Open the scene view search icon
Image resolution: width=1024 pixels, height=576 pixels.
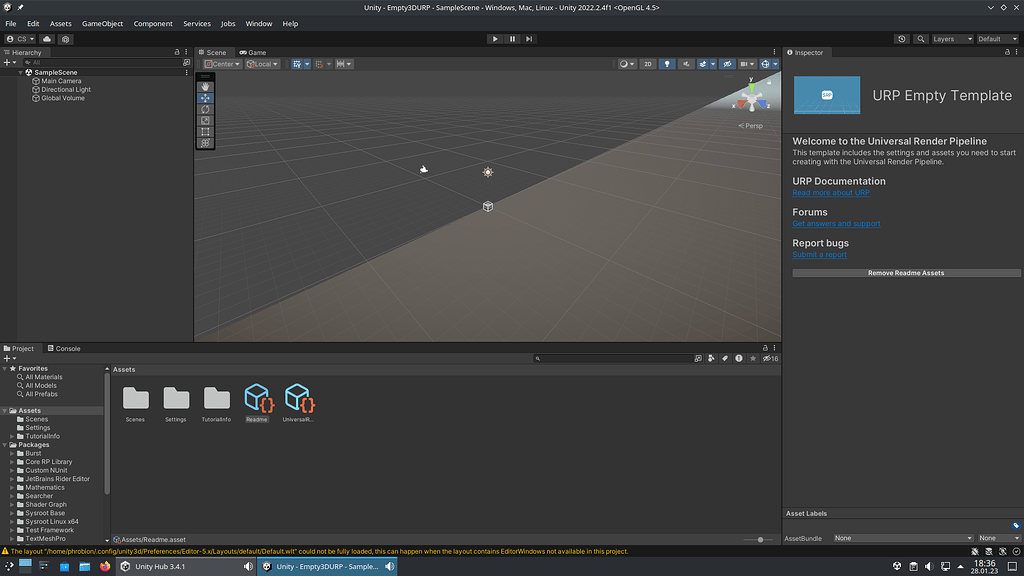(921, 39)
